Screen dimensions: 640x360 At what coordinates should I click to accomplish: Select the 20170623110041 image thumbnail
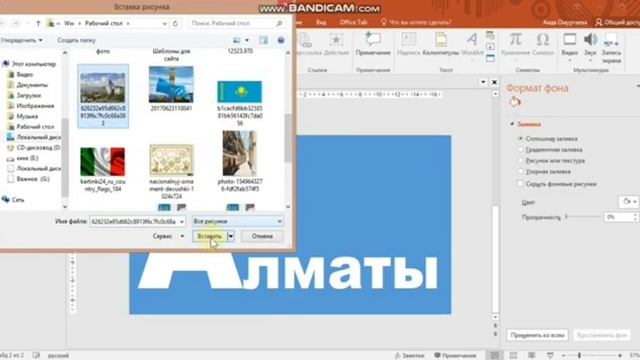tap(171, 84)
